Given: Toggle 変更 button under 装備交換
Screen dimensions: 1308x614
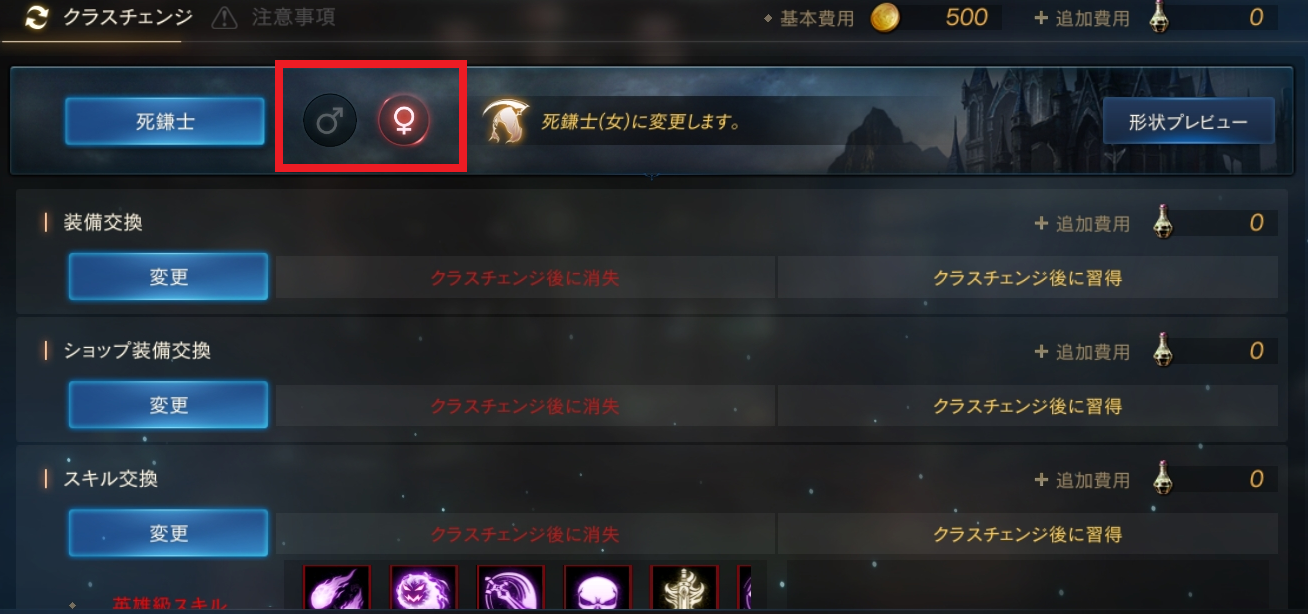Looking at the screenshot, I should pos(168,277).
